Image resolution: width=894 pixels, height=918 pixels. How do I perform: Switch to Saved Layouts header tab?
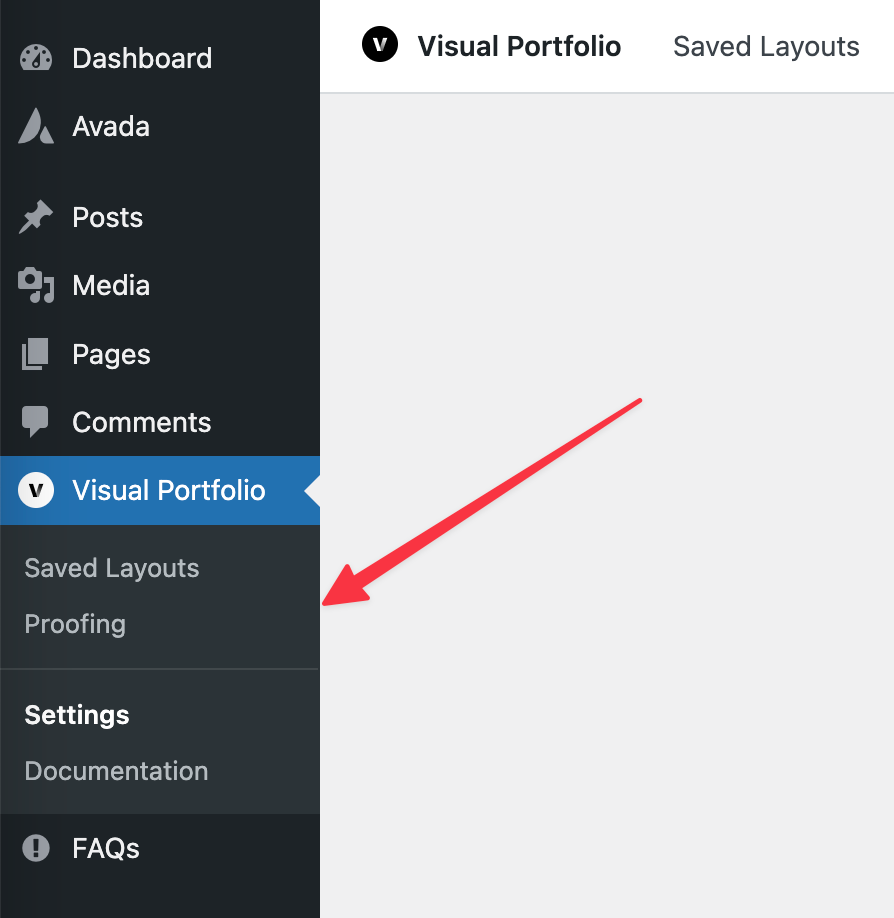tap(766, 46)
